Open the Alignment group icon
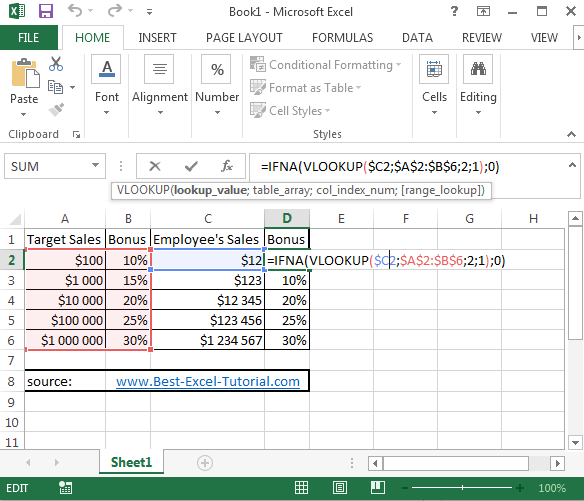The width and height of the screenshot is (584, 501). 159,69
